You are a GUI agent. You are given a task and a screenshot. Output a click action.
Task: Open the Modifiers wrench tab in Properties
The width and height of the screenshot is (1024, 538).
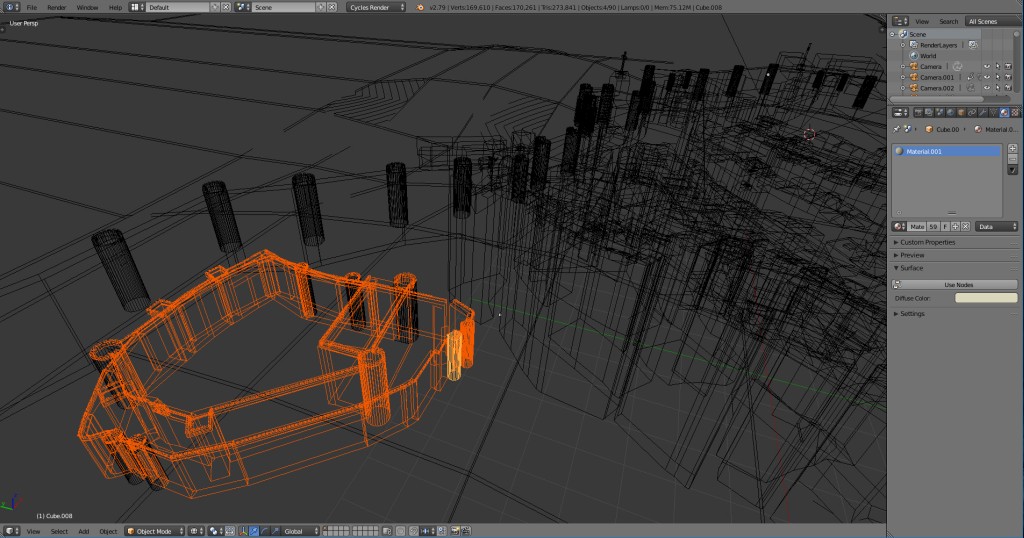(x=982, y=113)
